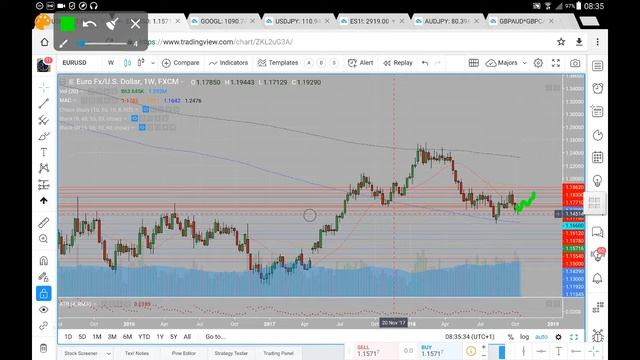Select the ruler measure tool
Viewport: 640px width, 360px height.
[x=44, y=222]
